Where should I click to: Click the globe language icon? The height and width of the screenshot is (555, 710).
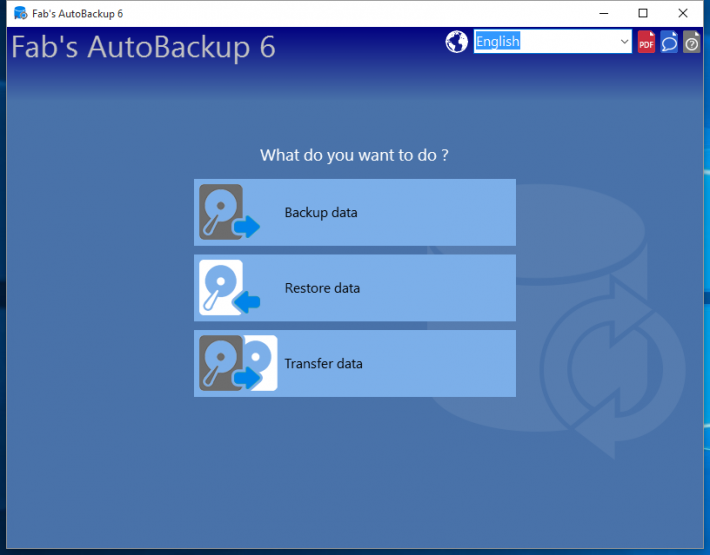tap(456, 42)
